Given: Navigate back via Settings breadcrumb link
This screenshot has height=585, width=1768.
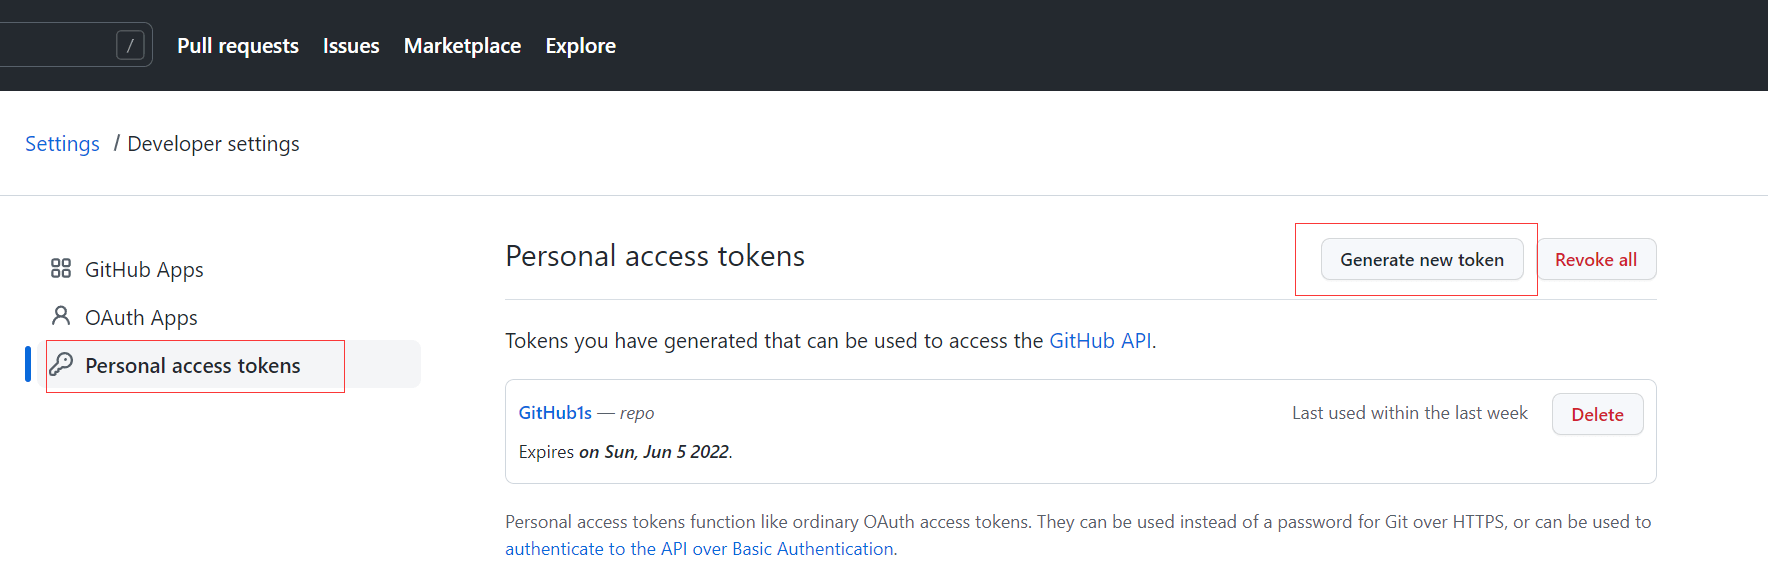Looking at the screenshot, I should coord(62,144).
